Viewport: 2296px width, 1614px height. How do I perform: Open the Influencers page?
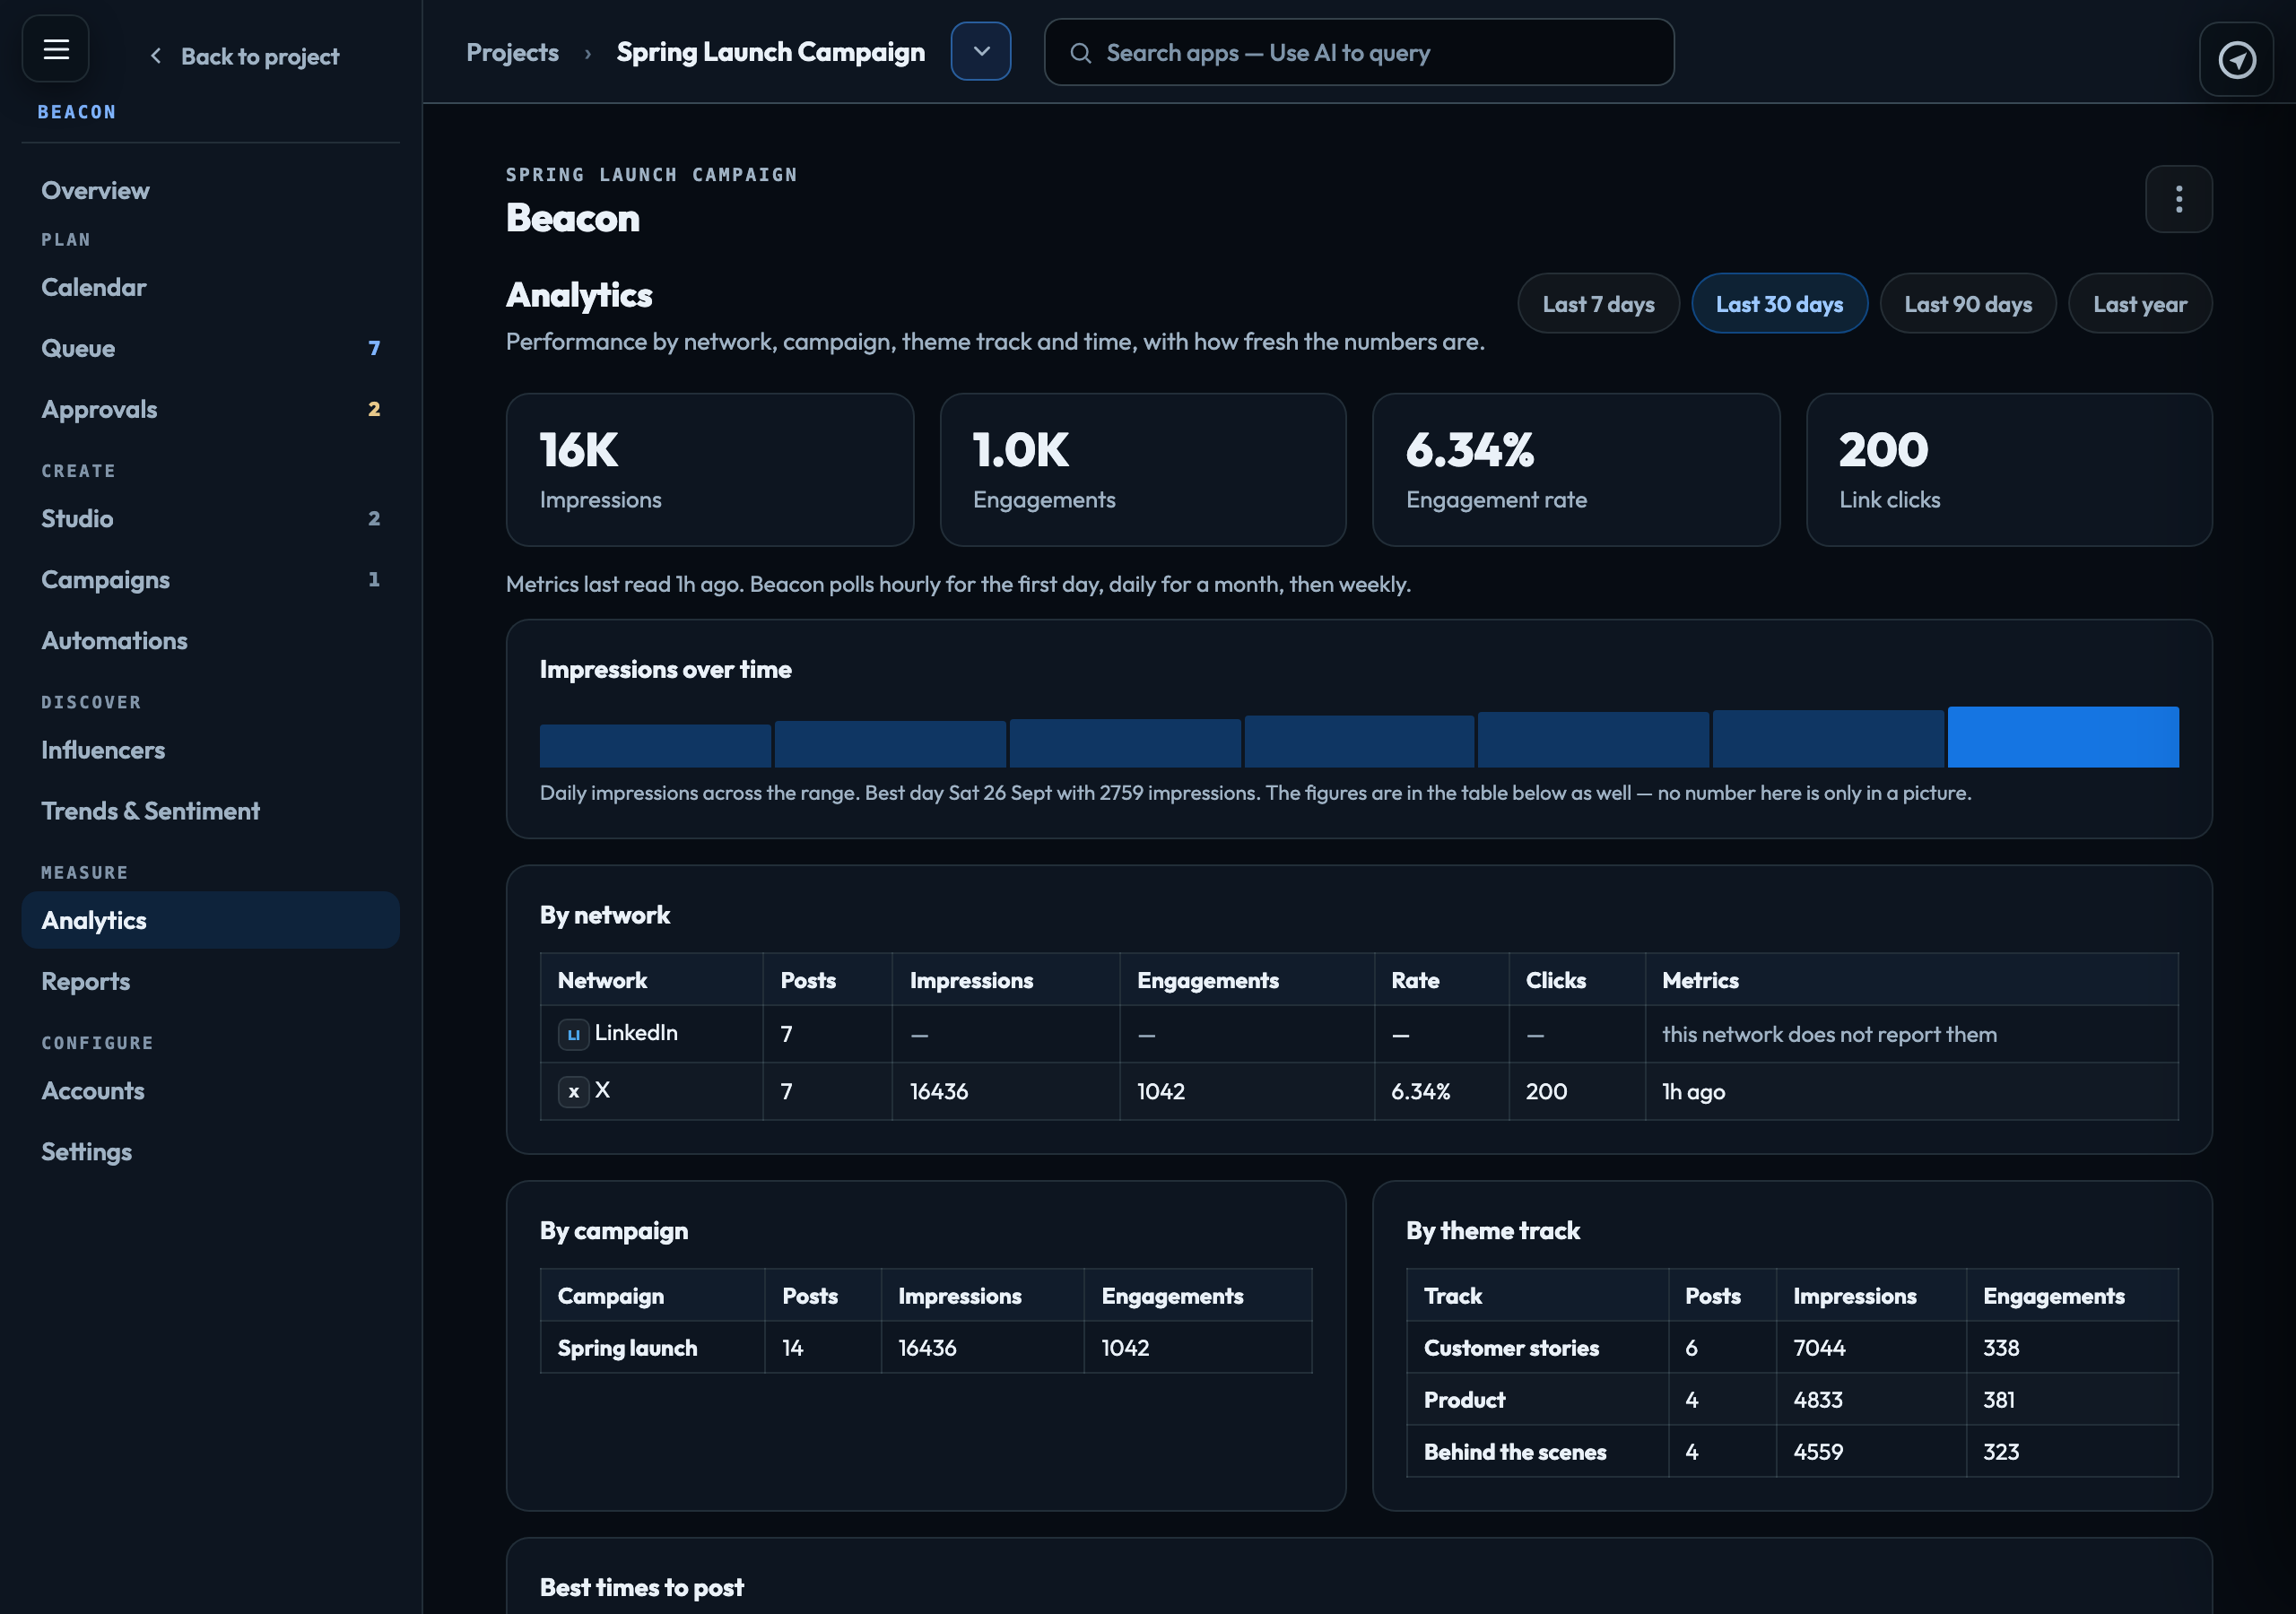(210, 751)
